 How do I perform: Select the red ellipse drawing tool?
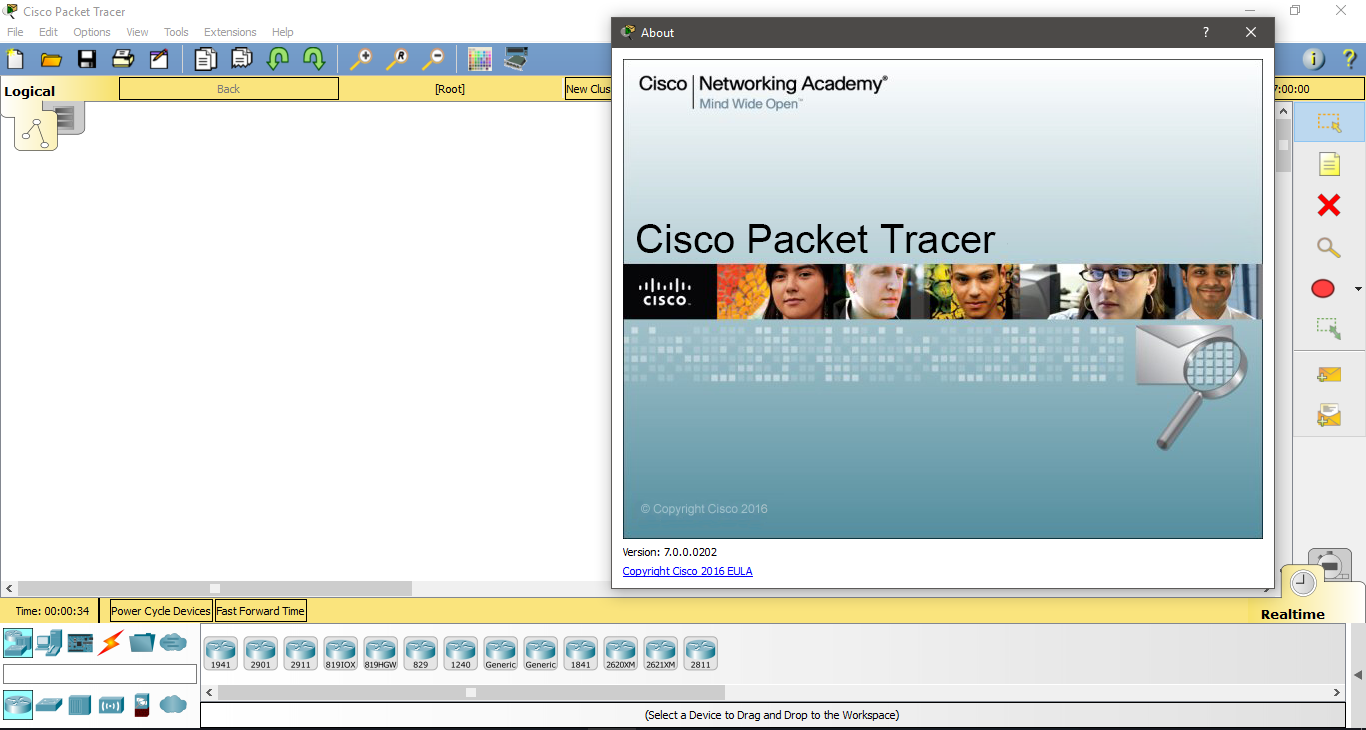(x=1323, y=289)
